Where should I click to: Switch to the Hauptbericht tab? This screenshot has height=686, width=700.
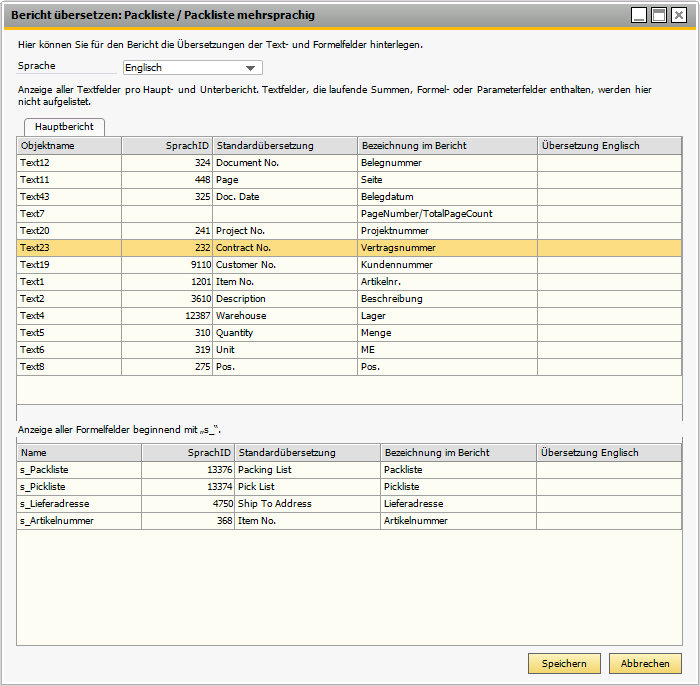(63, 127)
